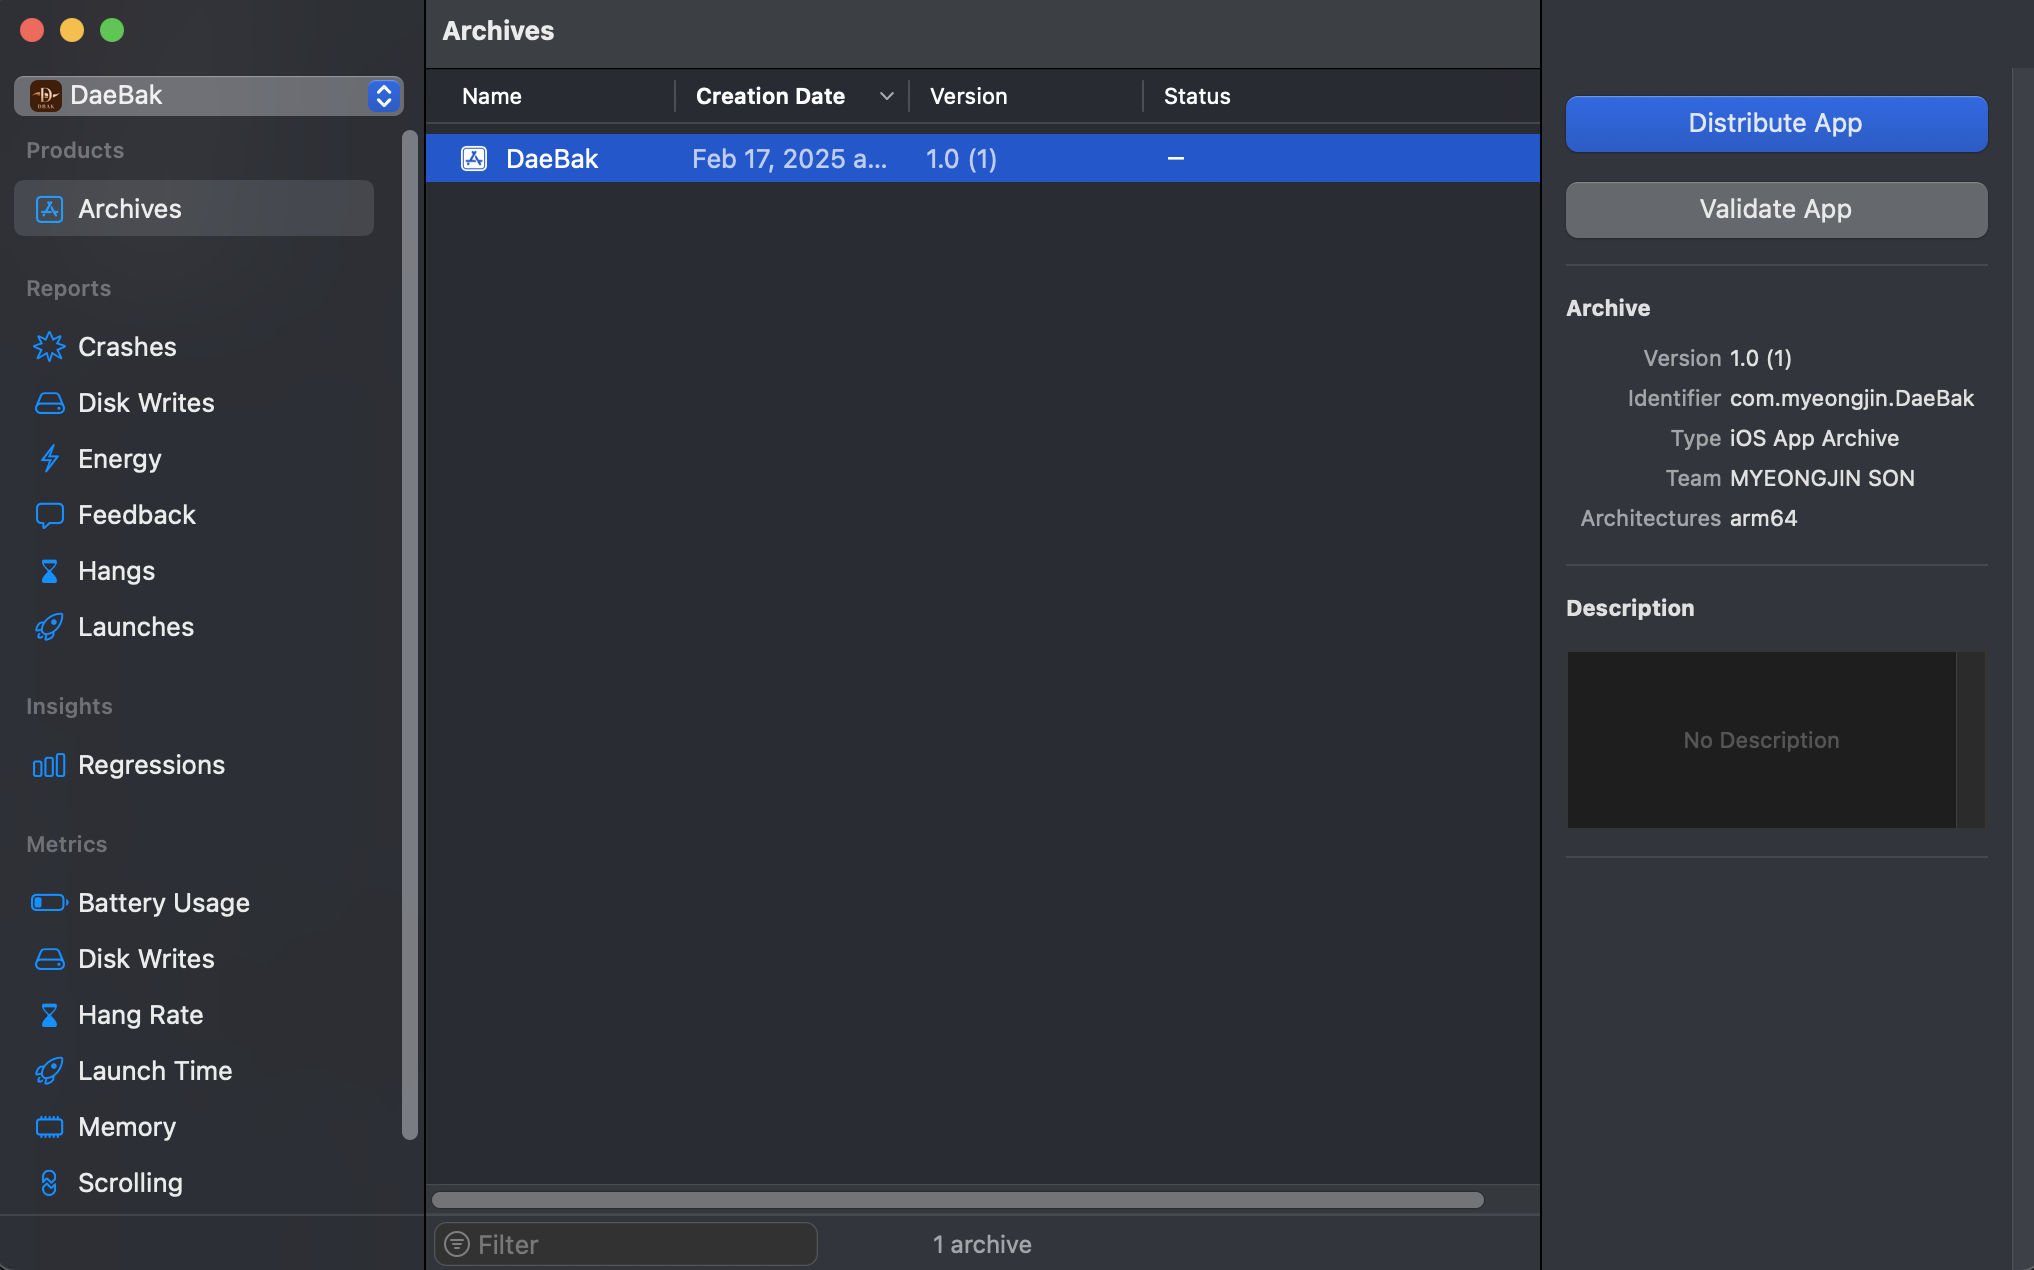Viewport: 2034px width, 1270px height.
Task: Click the Memory chip icon
Action: click(x=49, y=1127)
